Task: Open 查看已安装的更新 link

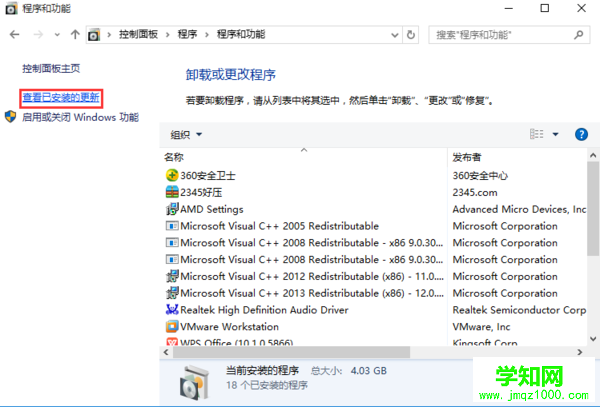Action: click(x=61, y=98)
